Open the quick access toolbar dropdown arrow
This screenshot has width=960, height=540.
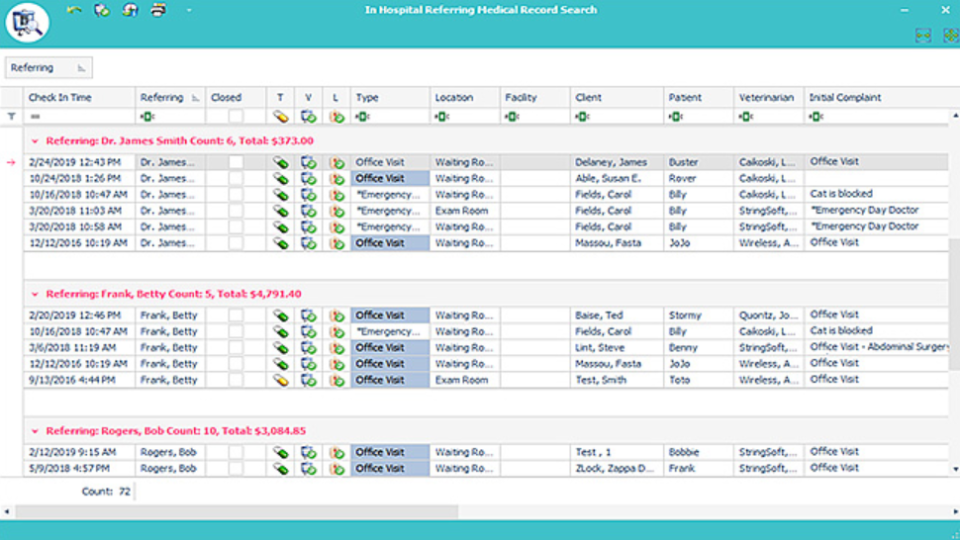(x=189, y=10)
